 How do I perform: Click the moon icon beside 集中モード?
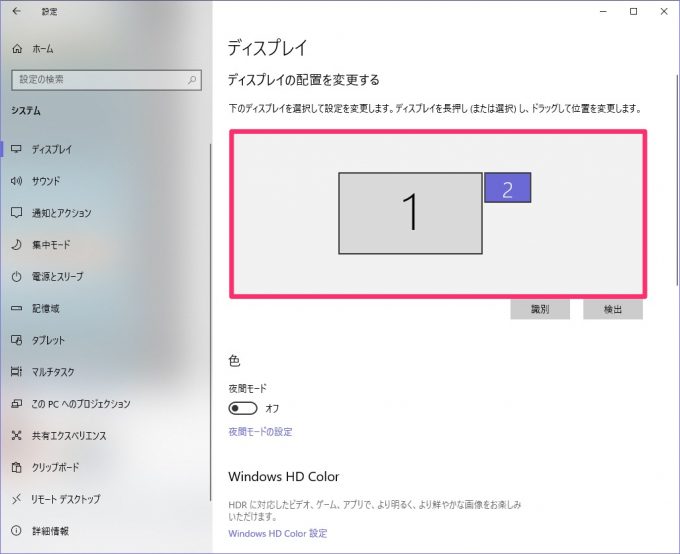click(x=16, y=244)
